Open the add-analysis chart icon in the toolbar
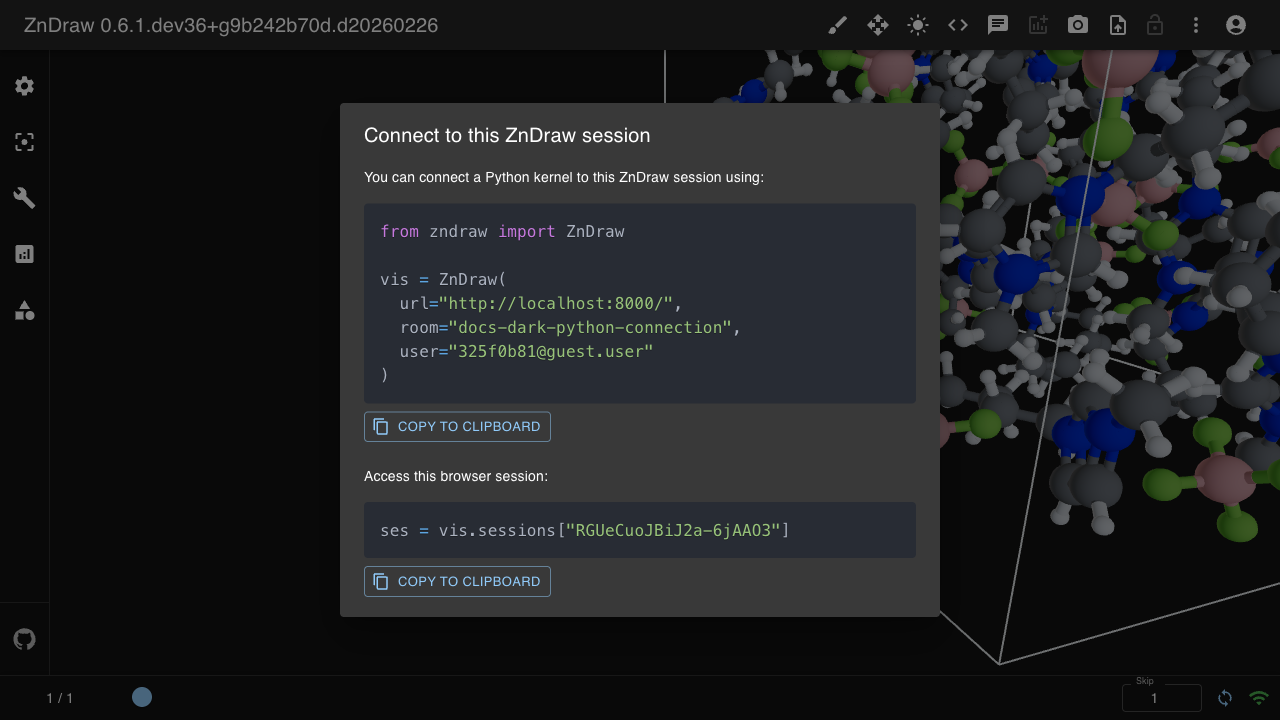 click(x=1037, y=25)
